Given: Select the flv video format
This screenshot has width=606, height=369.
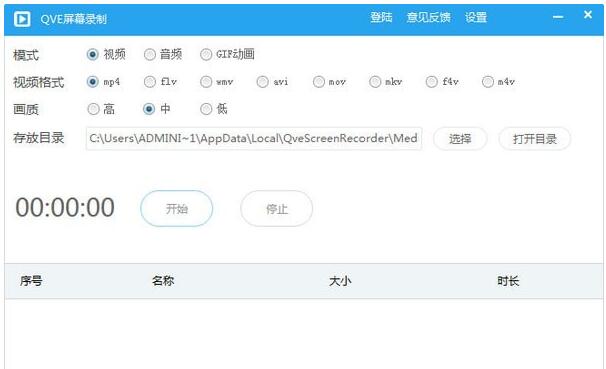Looking at the screenshot, I should [150, 82].
